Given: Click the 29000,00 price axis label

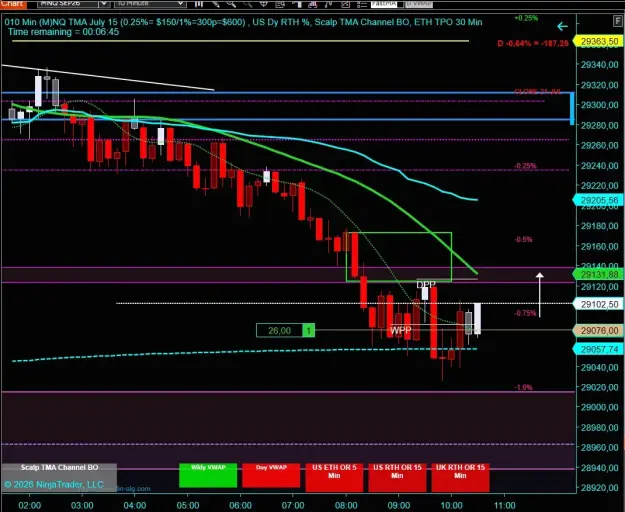Looking at the screenshot, I should coord(599,407).
